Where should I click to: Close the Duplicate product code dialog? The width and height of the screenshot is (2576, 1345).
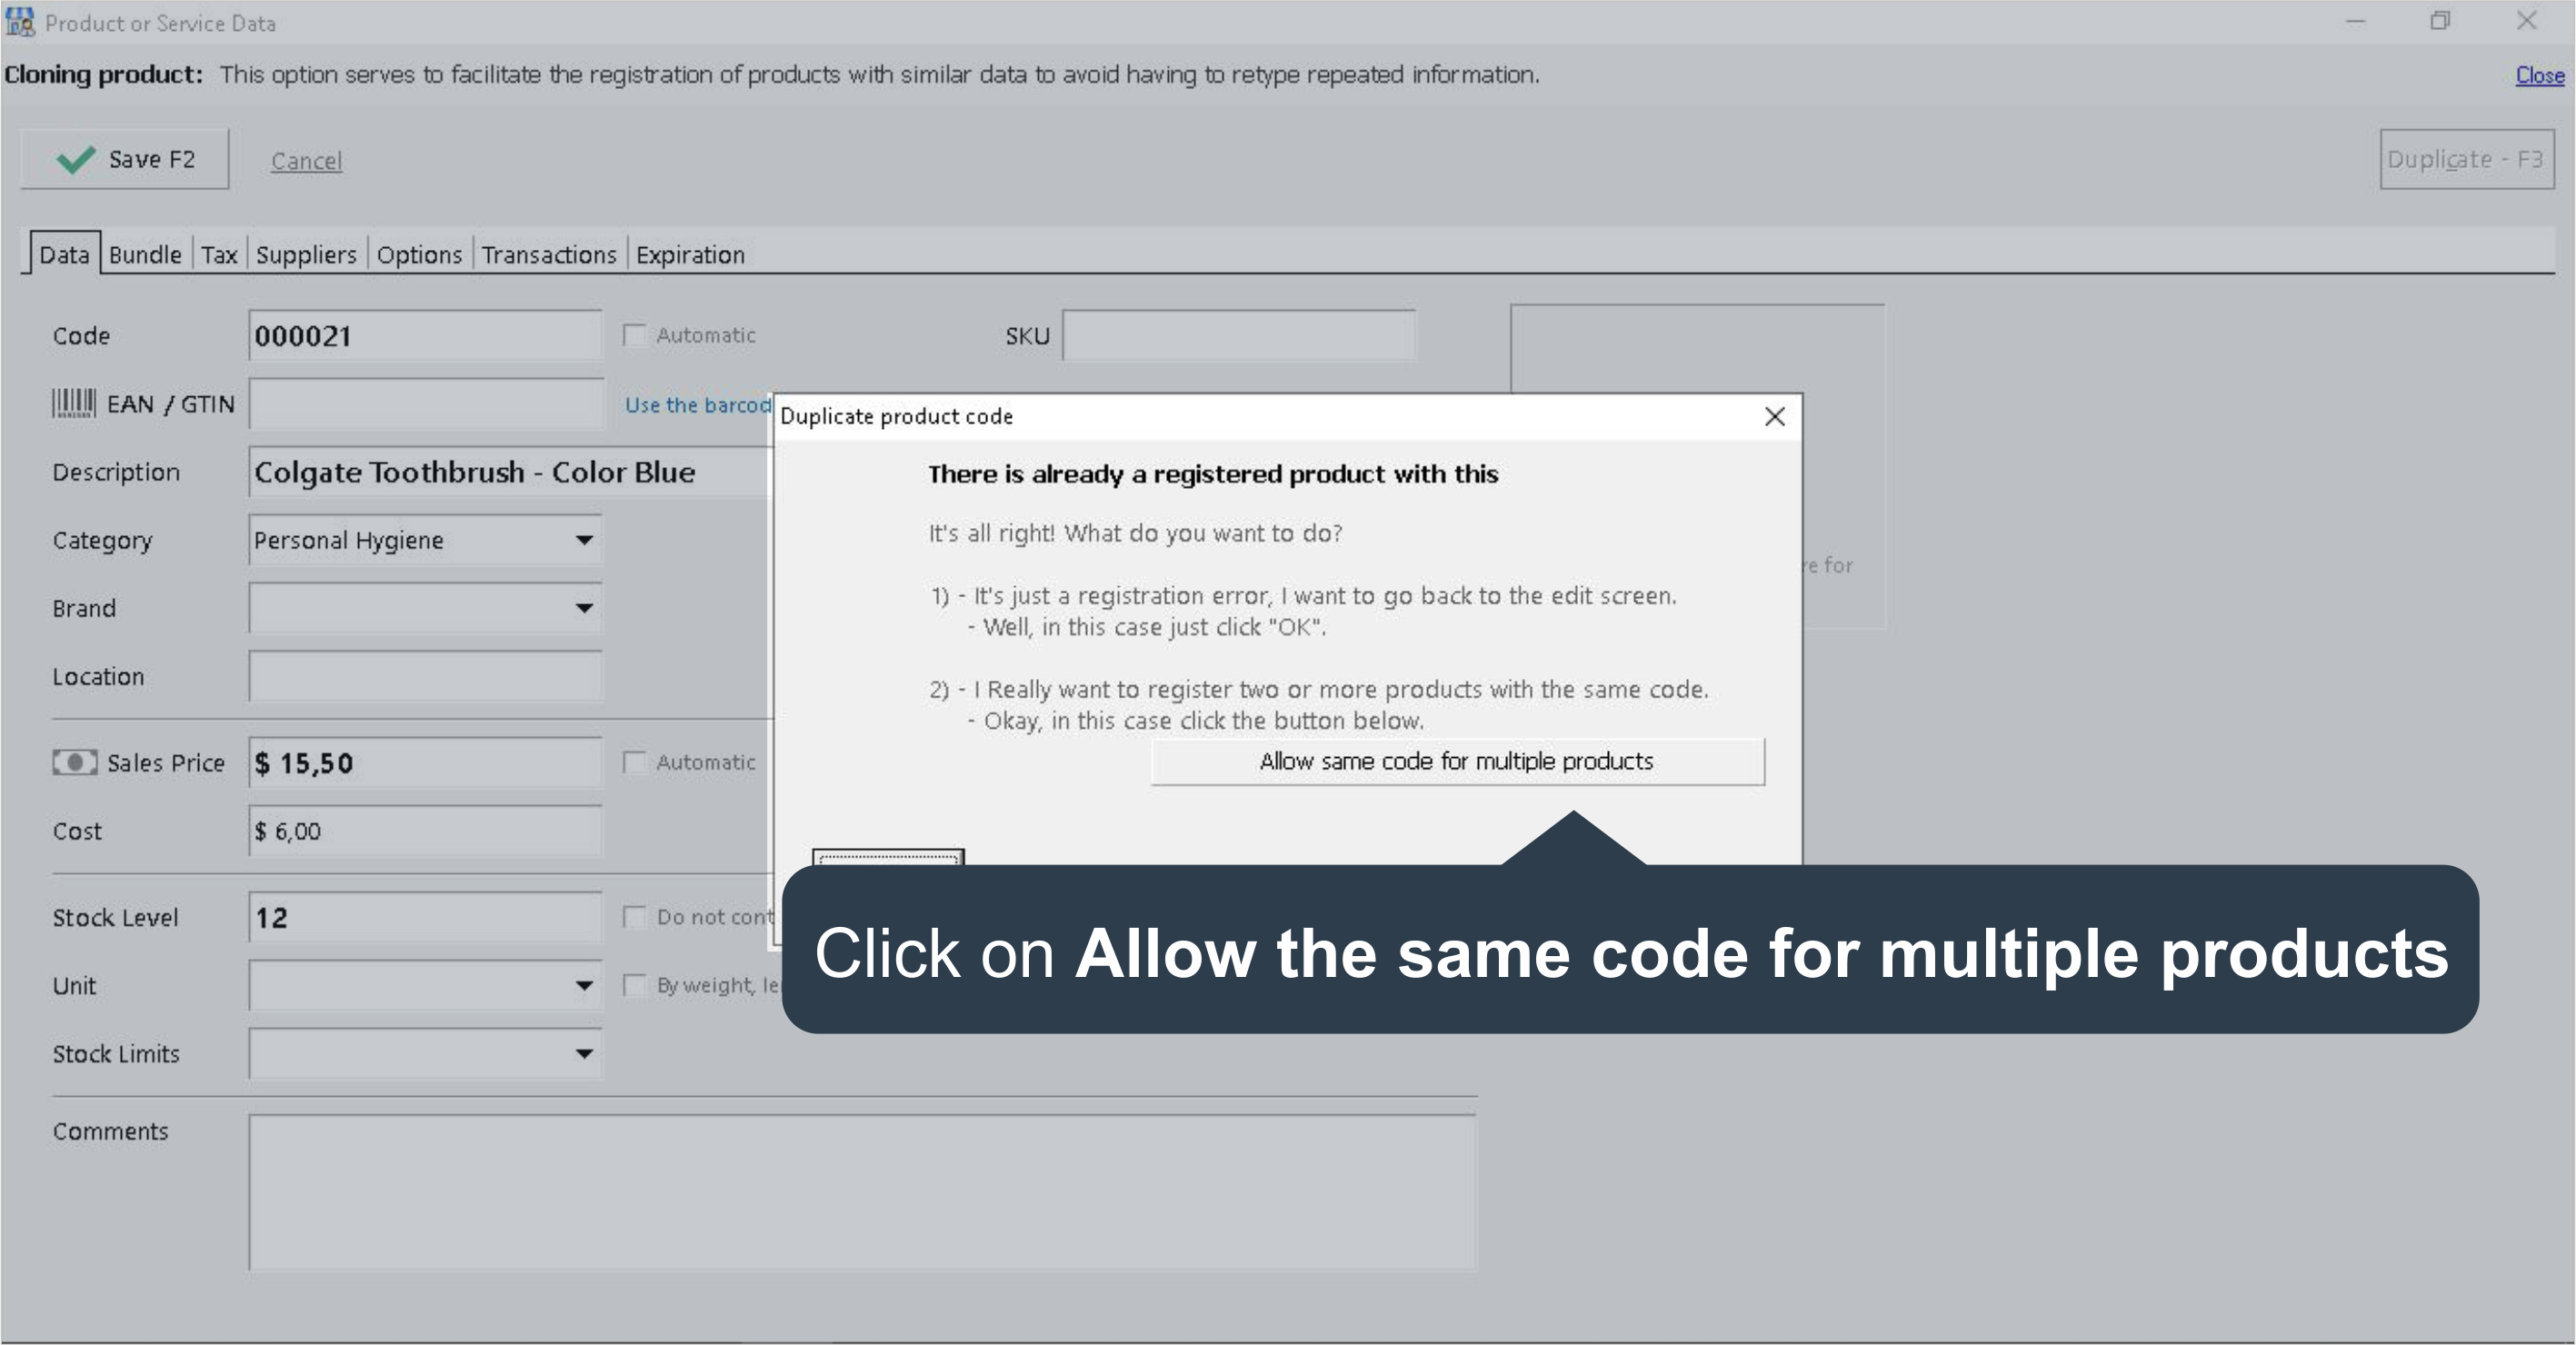[1774, 417]
